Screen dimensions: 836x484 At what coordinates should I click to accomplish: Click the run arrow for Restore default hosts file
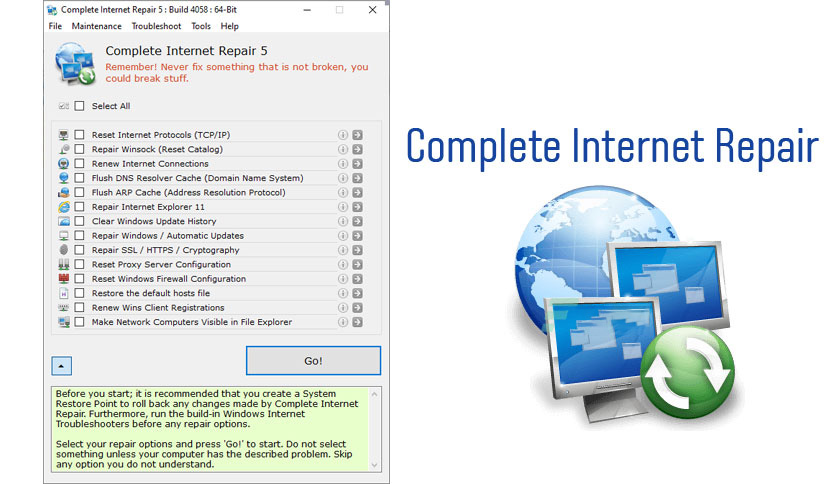(357, 294)
